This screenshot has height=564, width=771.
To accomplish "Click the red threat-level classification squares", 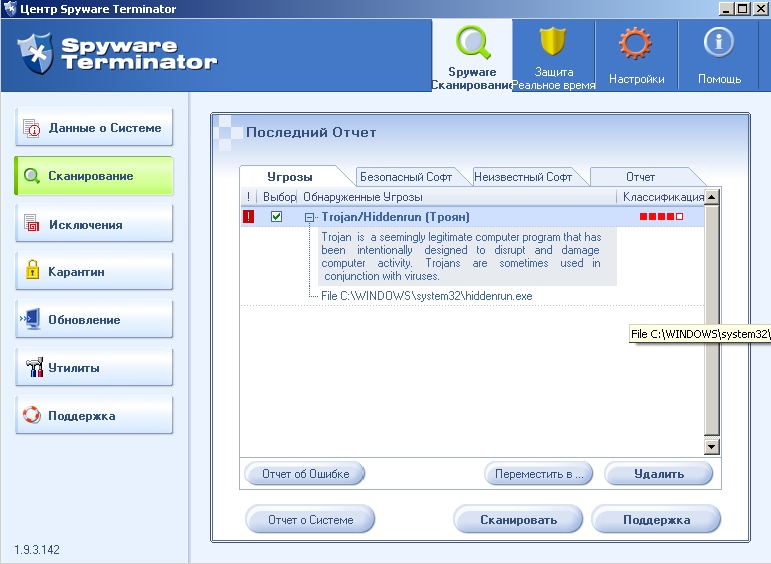I will pos(661,216).
